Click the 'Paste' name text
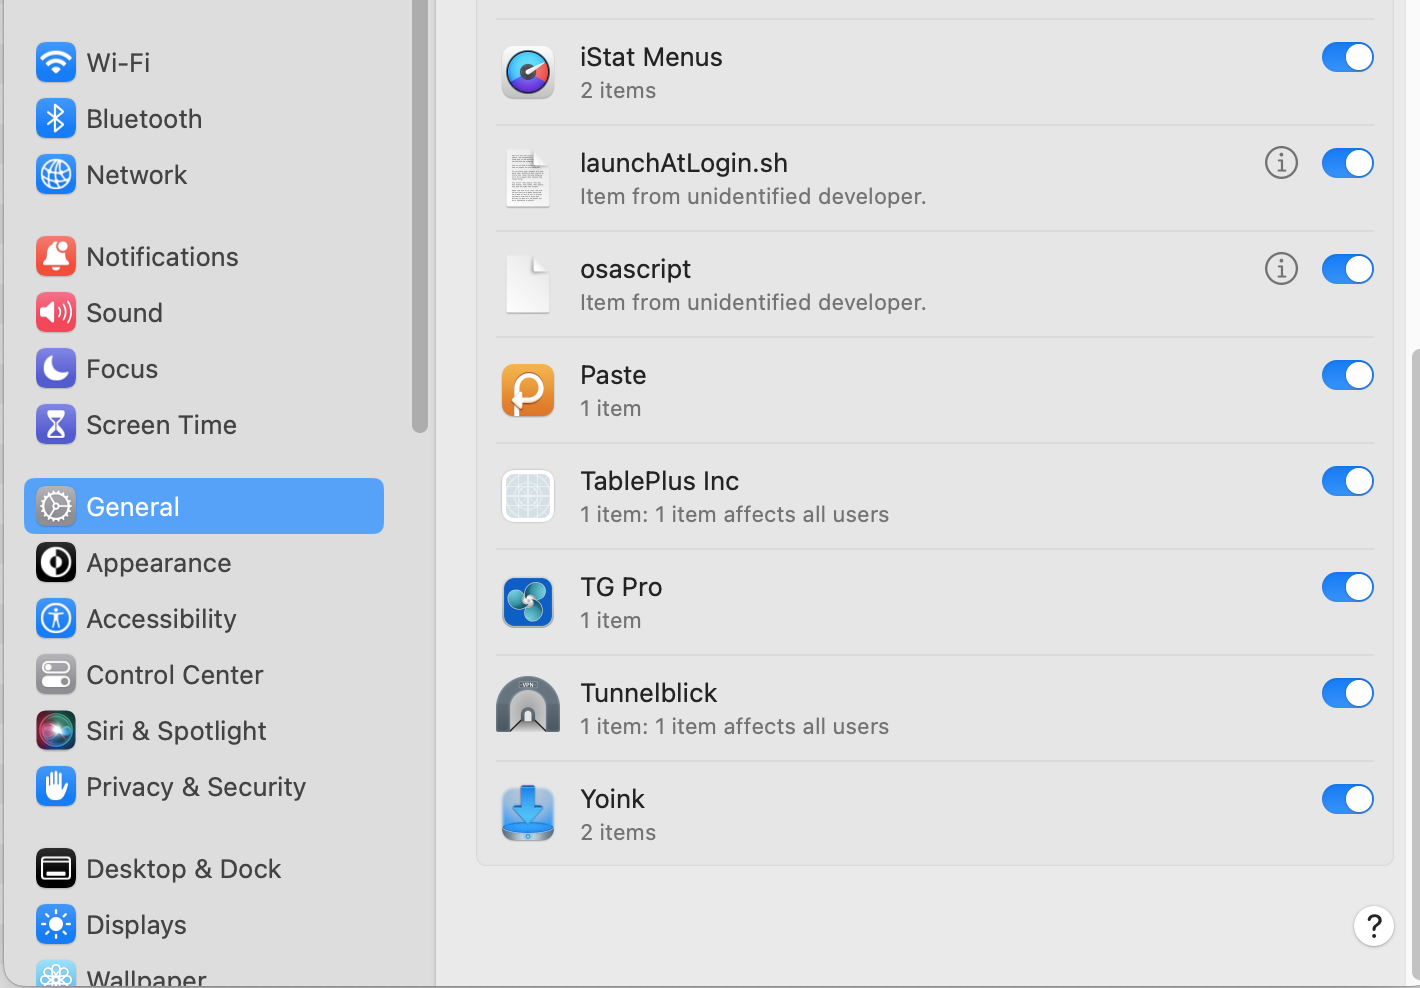Screen dimensions: 1420x988 pyautogui.click(x=613, y=375)
